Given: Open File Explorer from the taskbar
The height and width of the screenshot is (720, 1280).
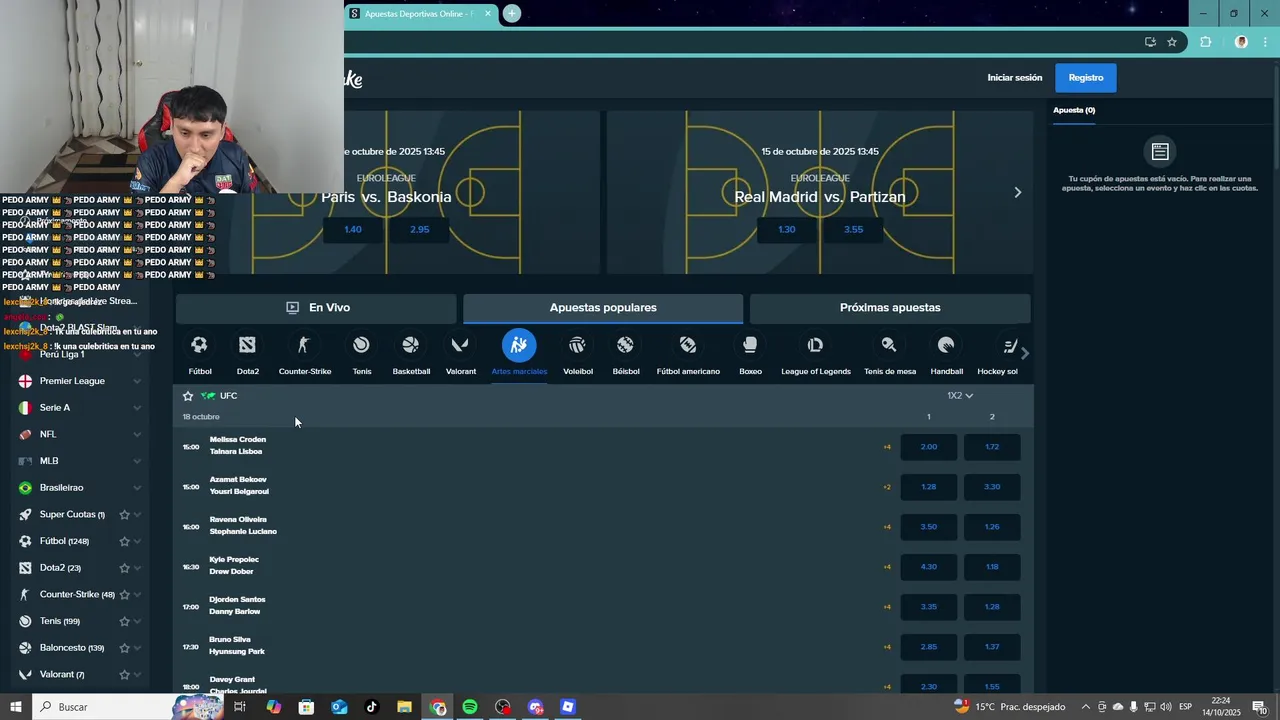Looking at the screenshot, I should point(404,707).
